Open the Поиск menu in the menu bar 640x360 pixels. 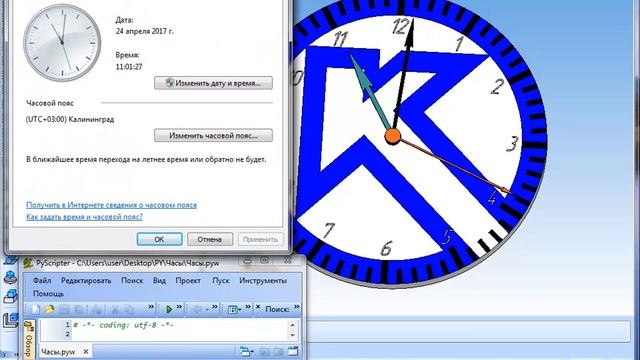point(132,280)
